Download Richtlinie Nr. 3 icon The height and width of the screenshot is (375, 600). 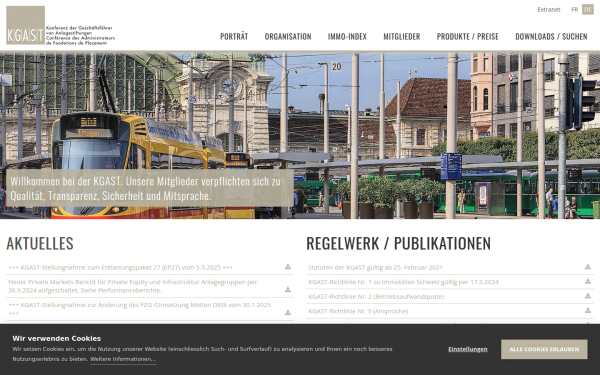tap(588, 310)
